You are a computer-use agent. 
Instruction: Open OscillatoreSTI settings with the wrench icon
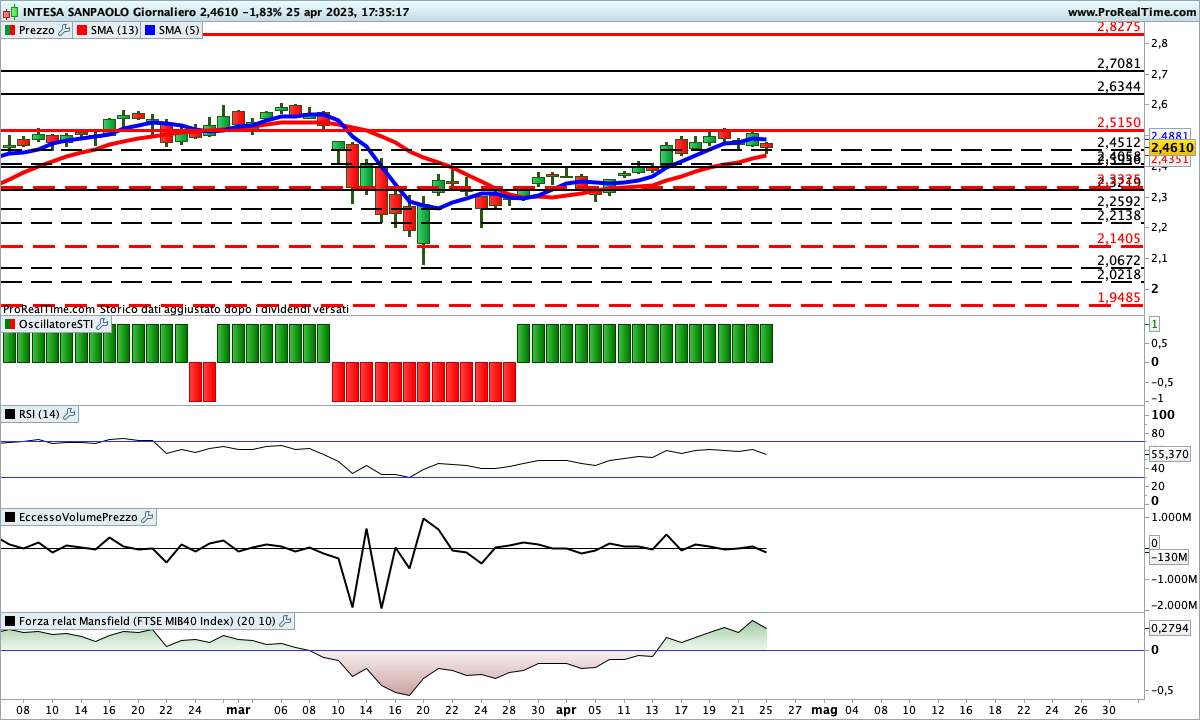coord(102,324)
